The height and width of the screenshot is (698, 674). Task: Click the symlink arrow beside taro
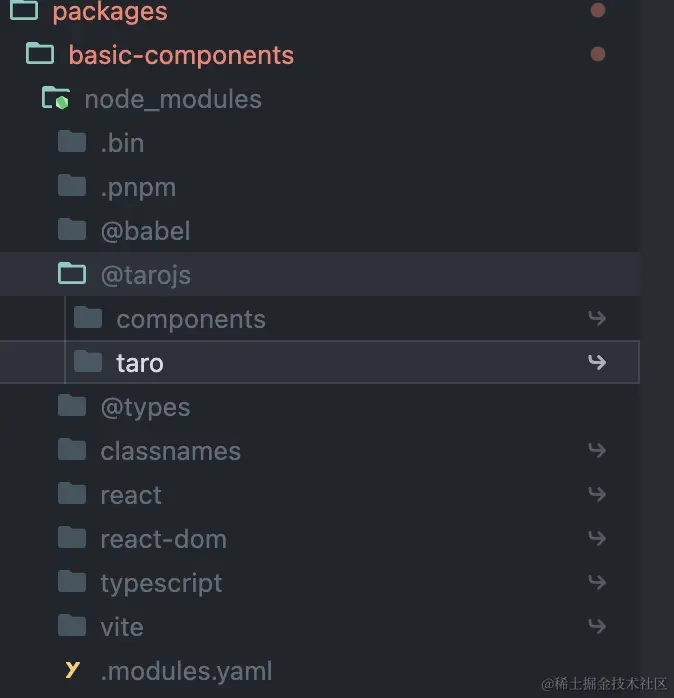tap(597, 362)
